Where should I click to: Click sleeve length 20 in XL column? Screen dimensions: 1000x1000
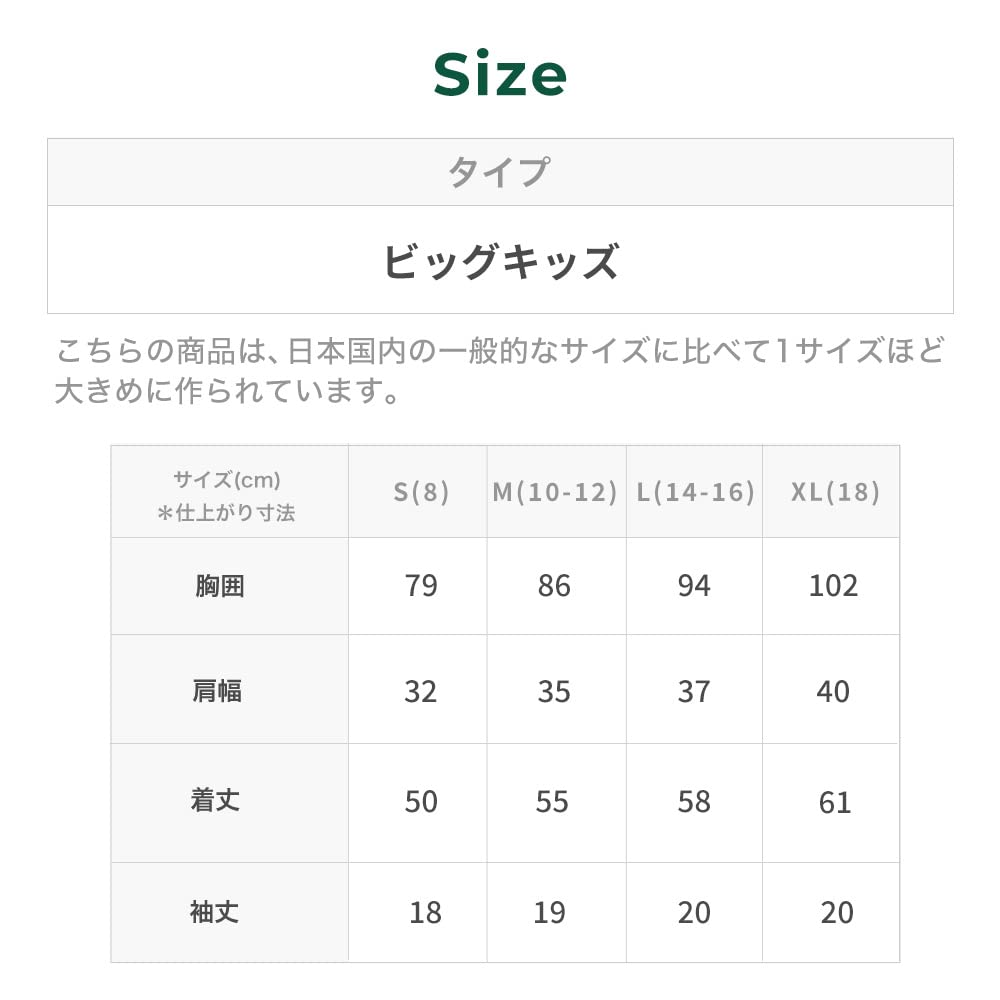tap(837, 912)
